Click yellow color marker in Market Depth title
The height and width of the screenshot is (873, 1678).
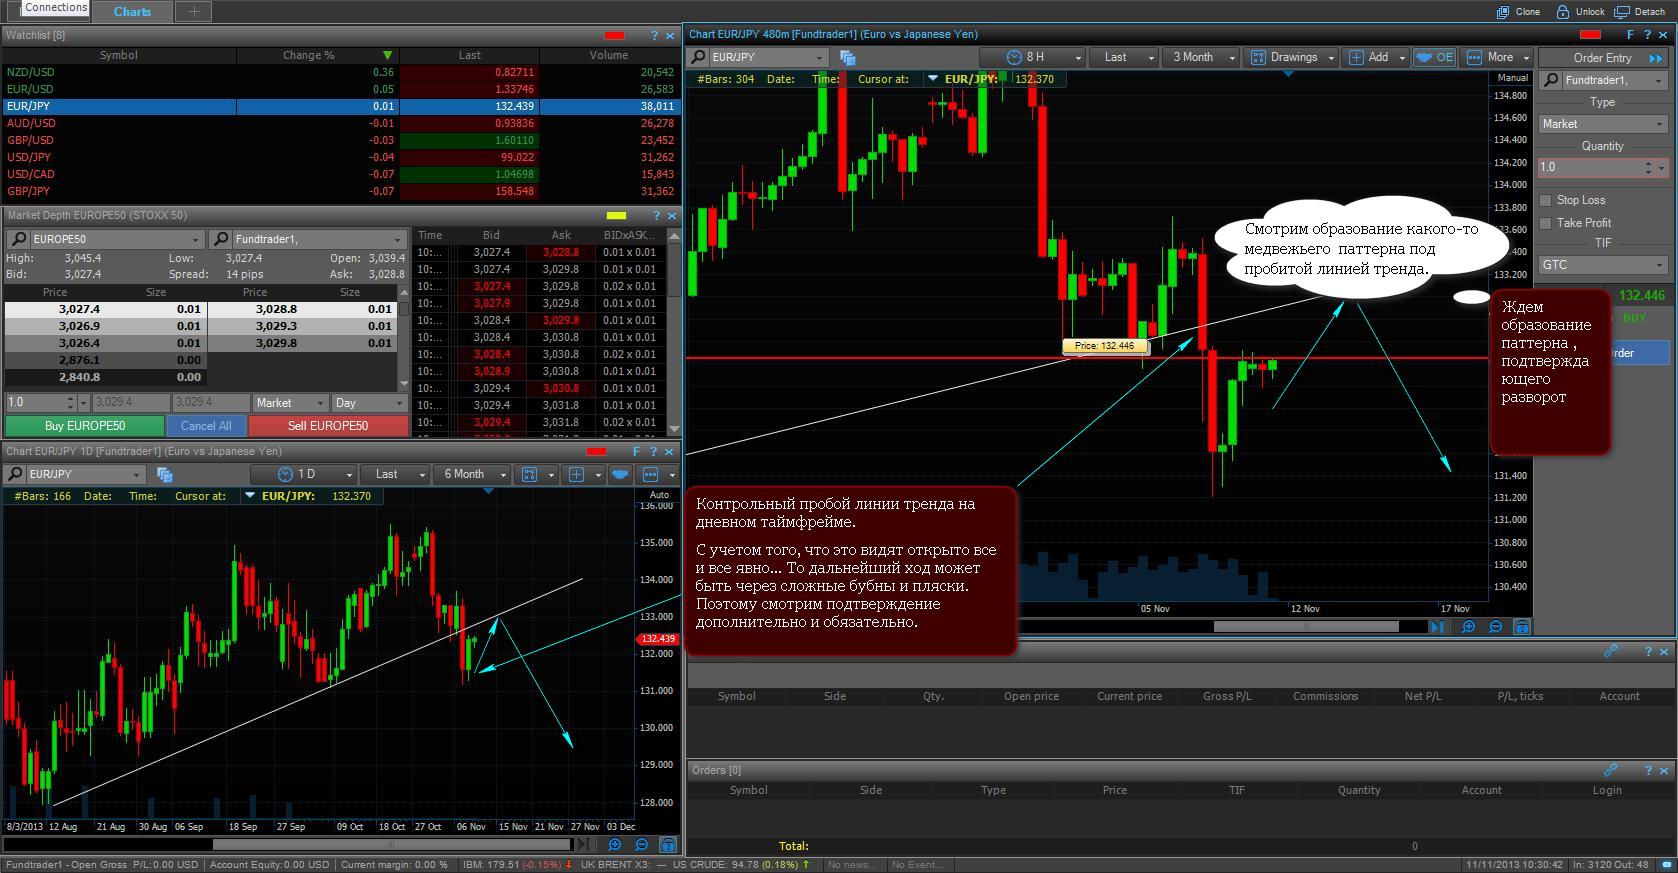click(616, 216)
